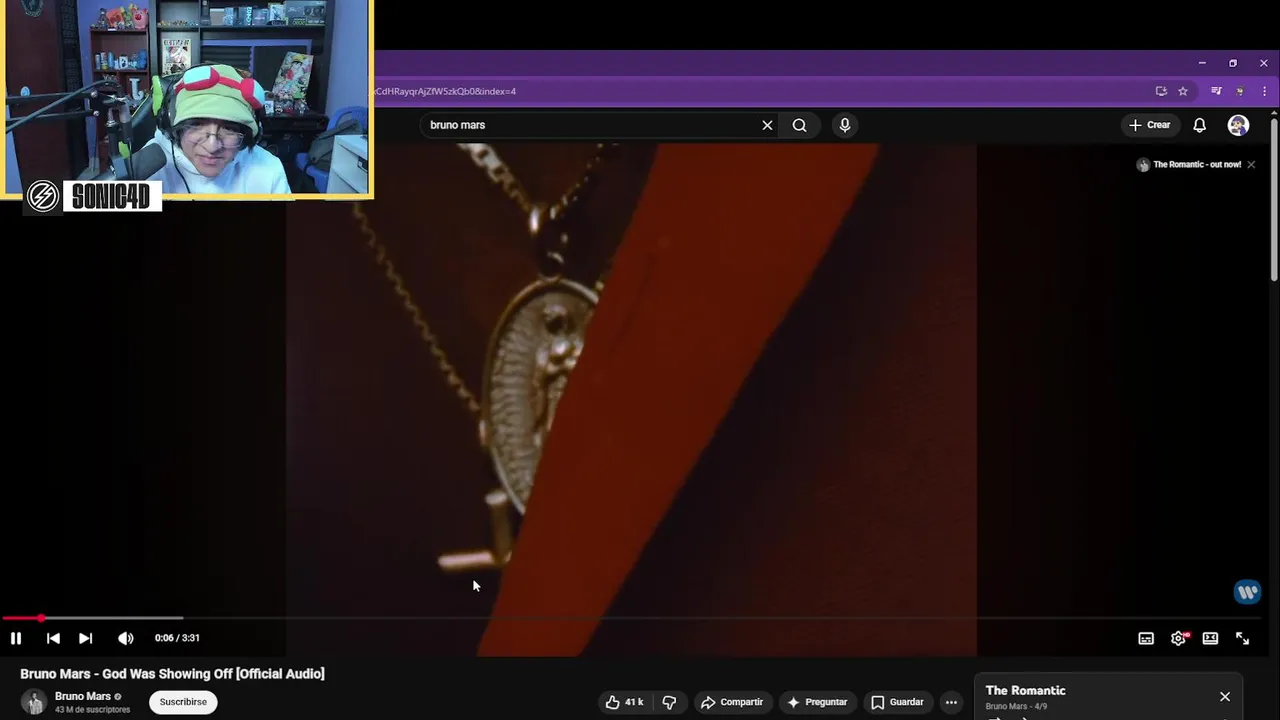
Task: Close The Romantic playlist panel
Action: coord(1225,697)
